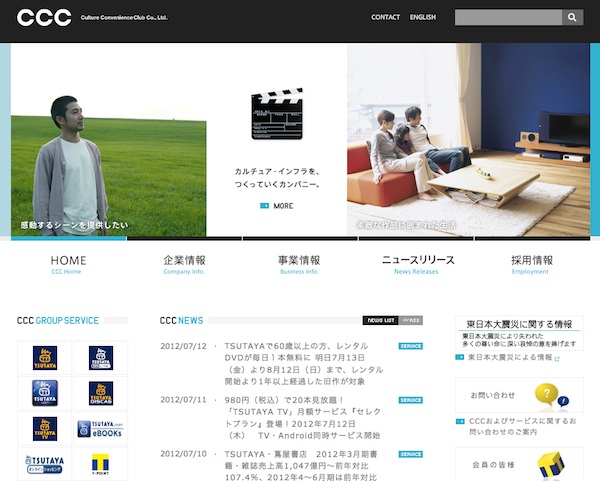
Task: Focus the search text field in header
Action: 507,17
